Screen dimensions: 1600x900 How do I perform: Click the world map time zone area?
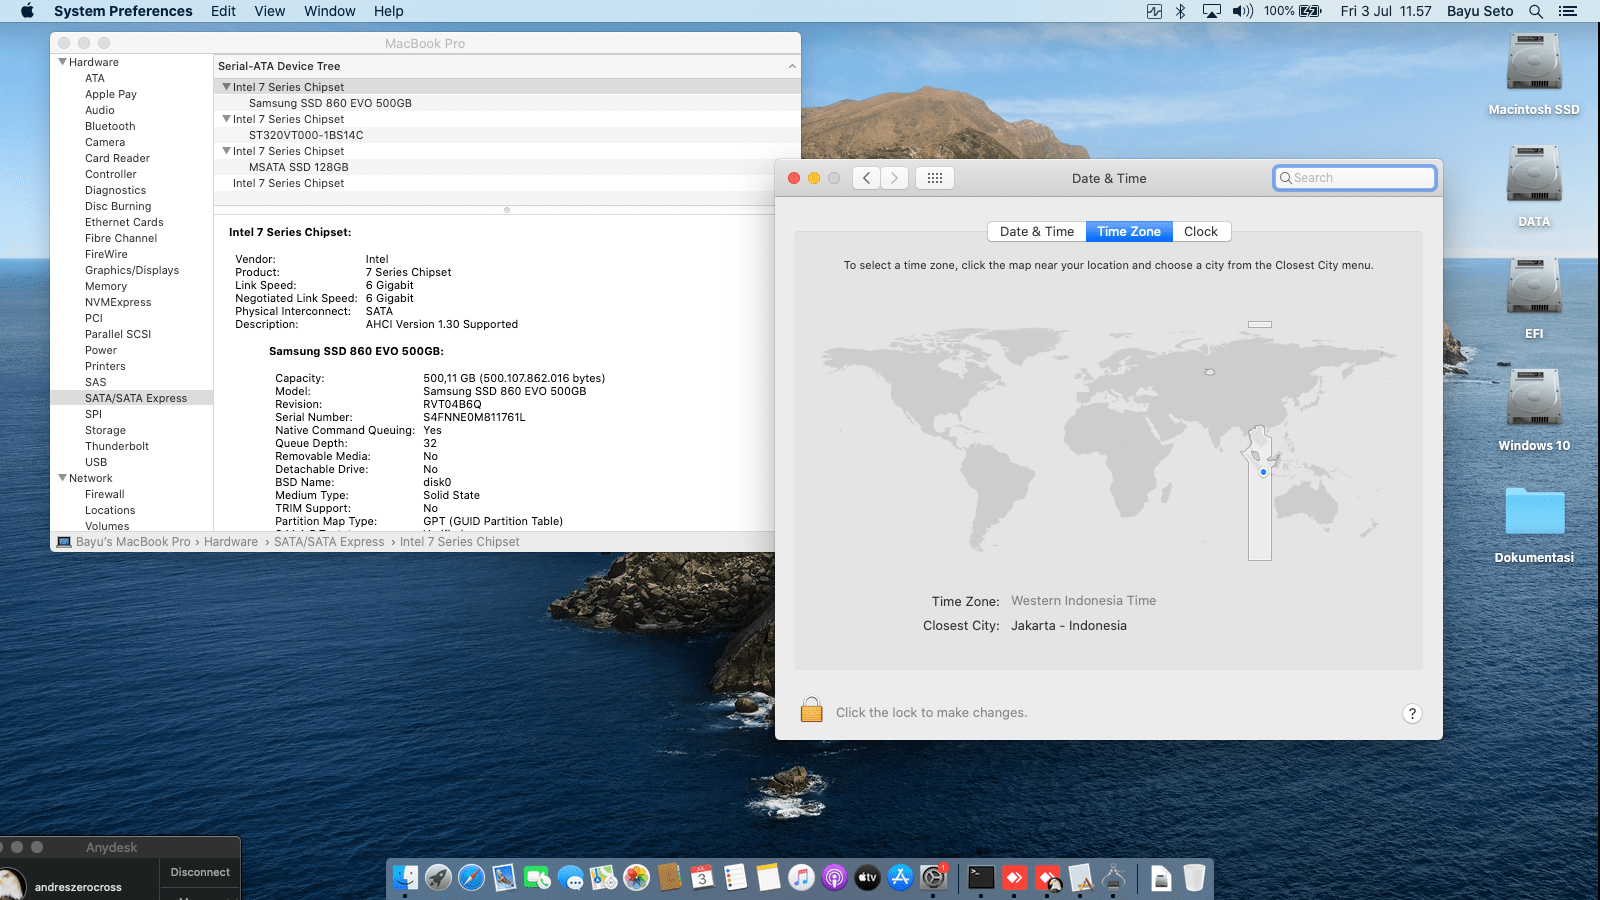(x=1108, y=443)
